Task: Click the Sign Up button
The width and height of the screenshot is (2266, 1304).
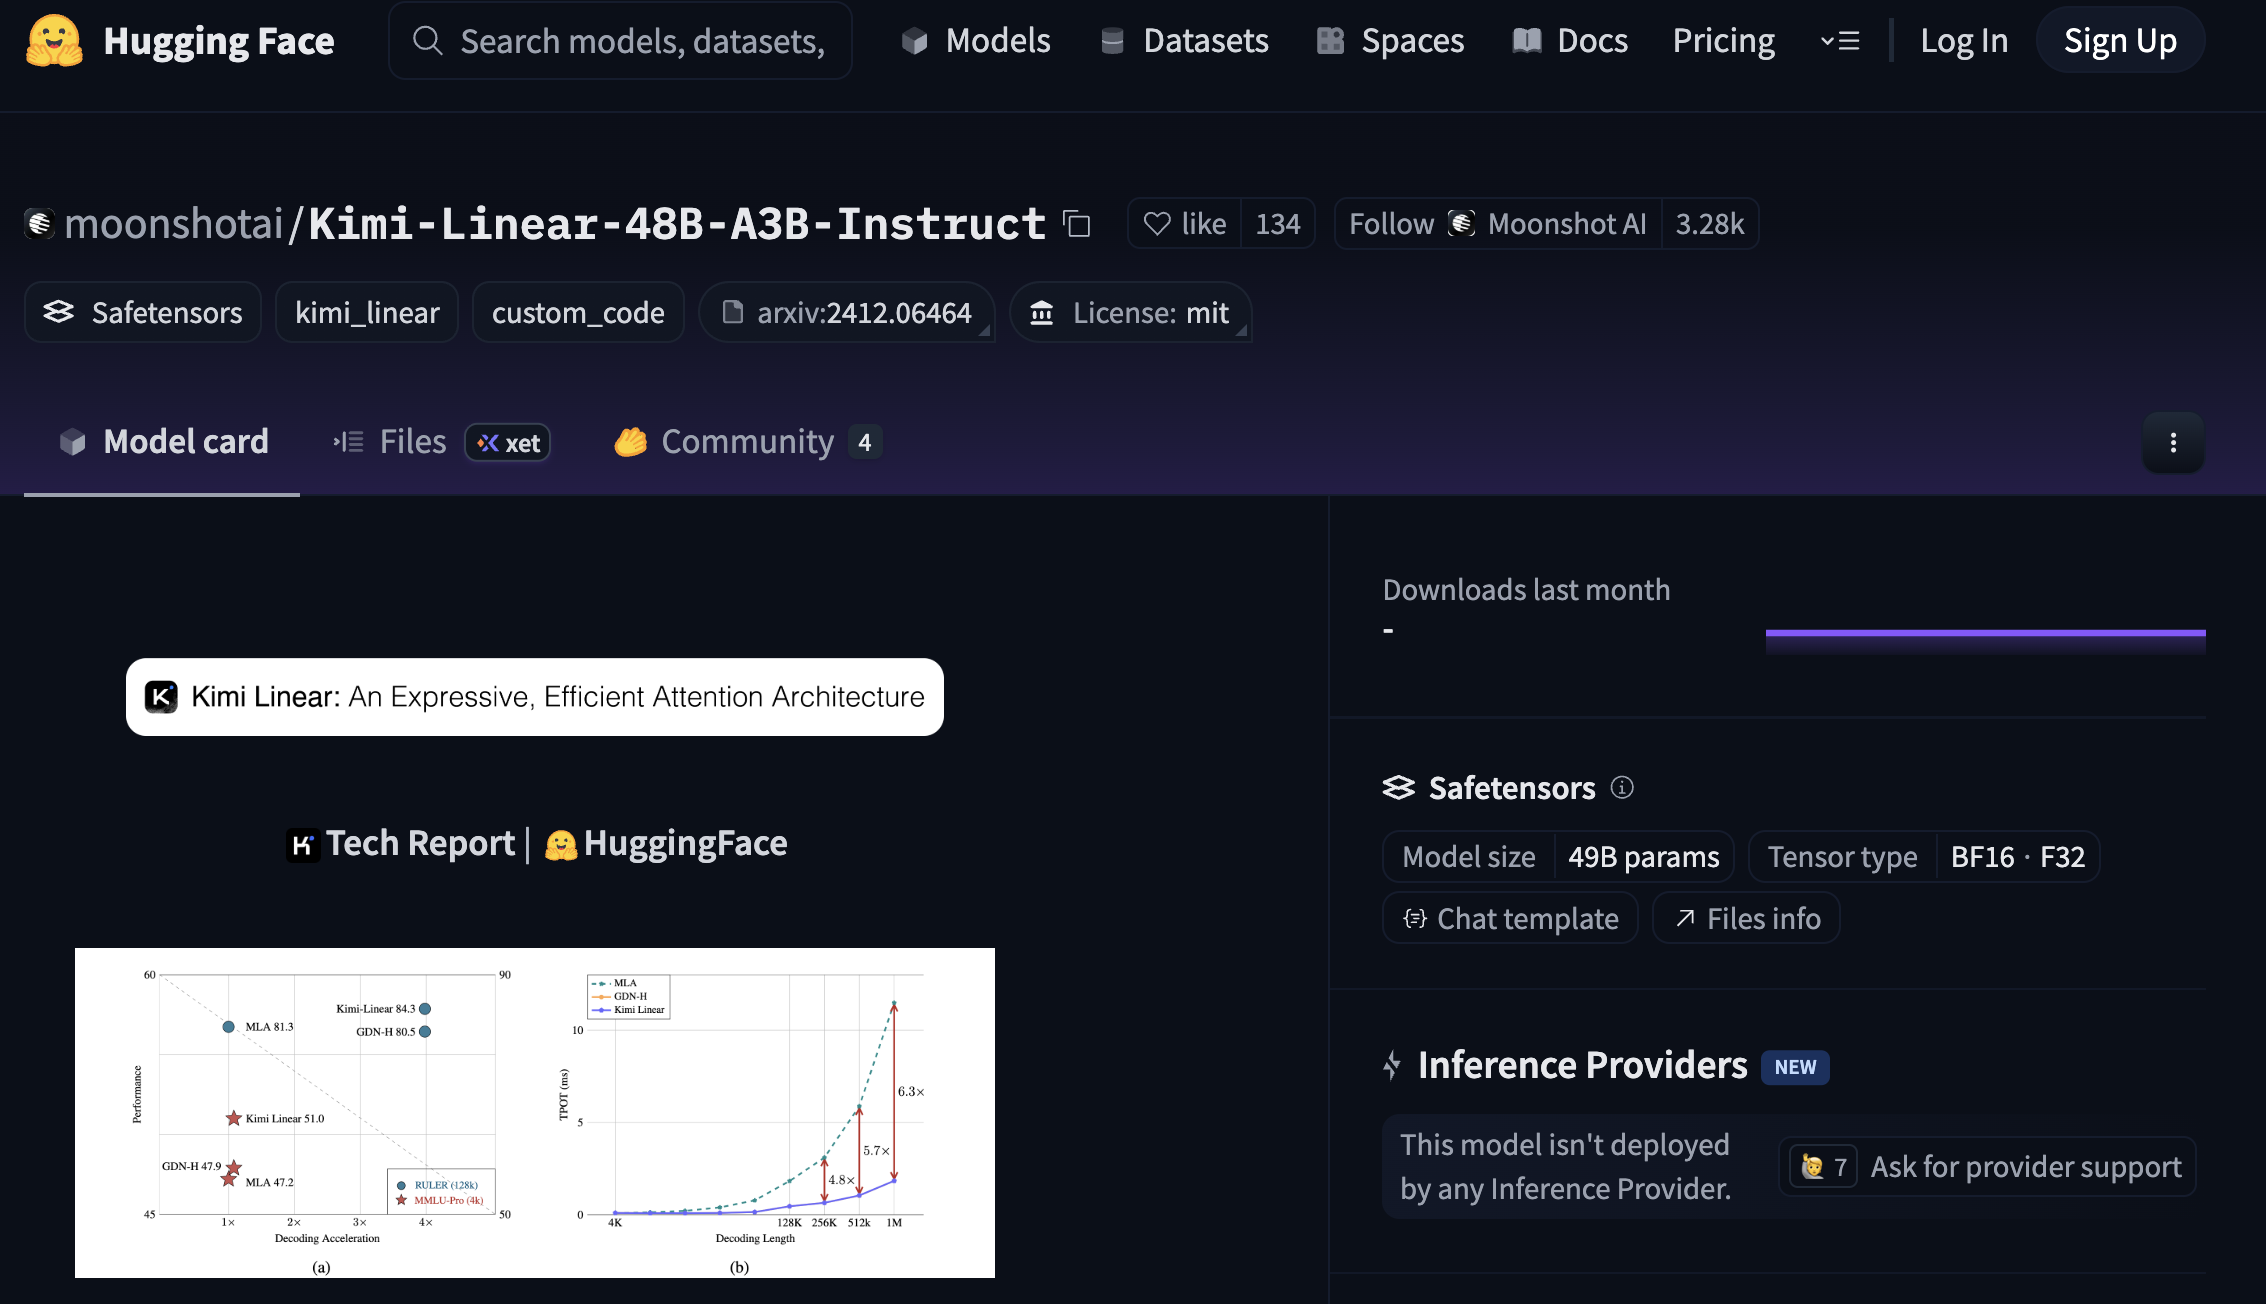Action: pyautogui.click(x=2119, y=41)
